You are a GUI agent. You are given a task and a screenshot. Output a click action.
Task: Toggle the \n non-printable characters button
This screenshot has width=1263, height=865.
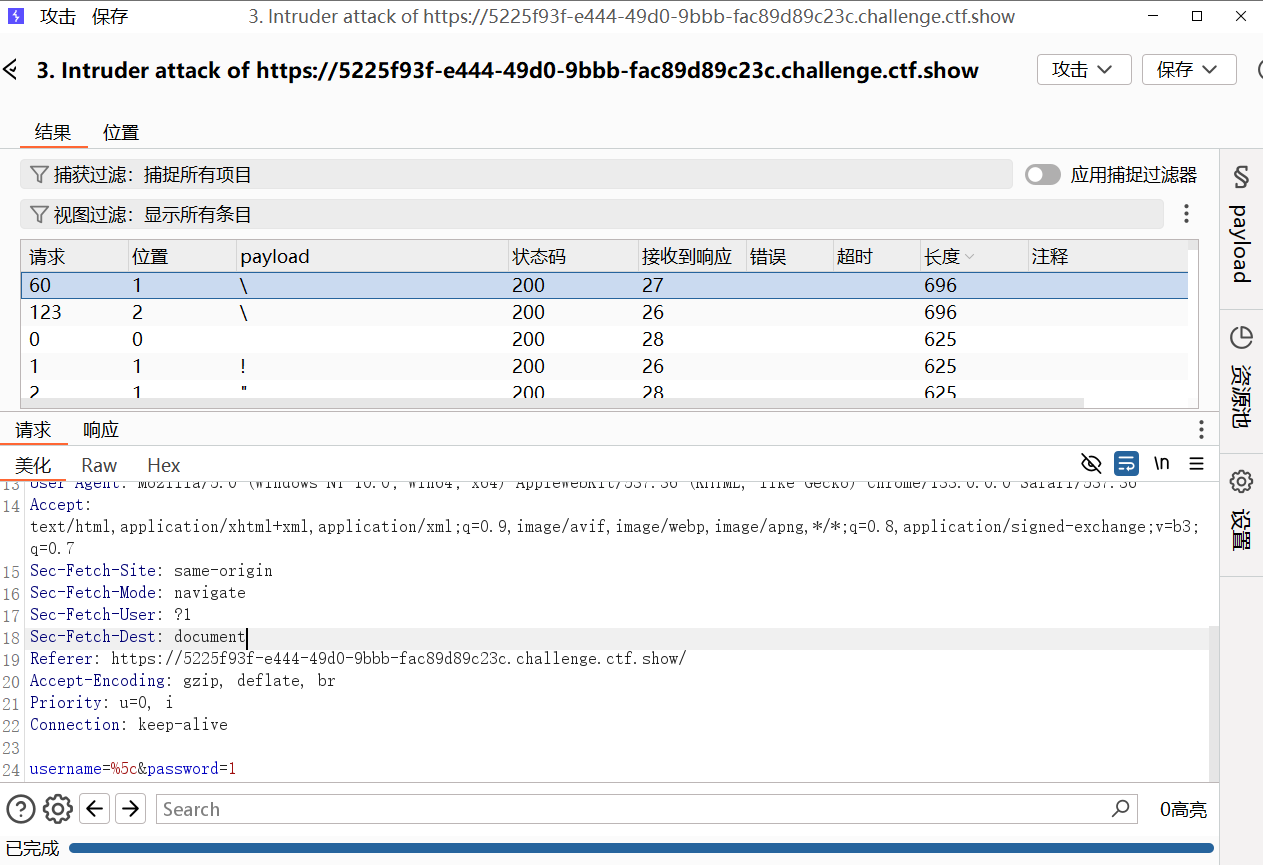[1161, 464]
